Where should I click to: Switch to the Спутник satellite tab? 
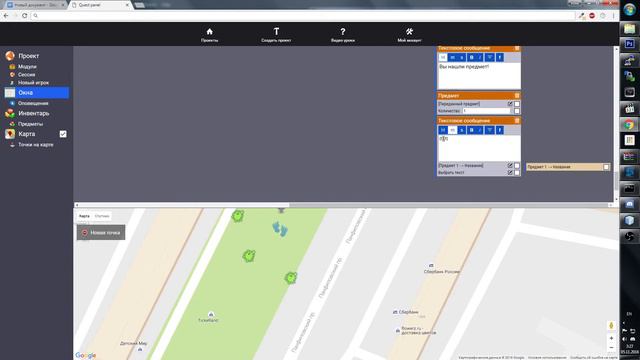[x=102, y=216]
